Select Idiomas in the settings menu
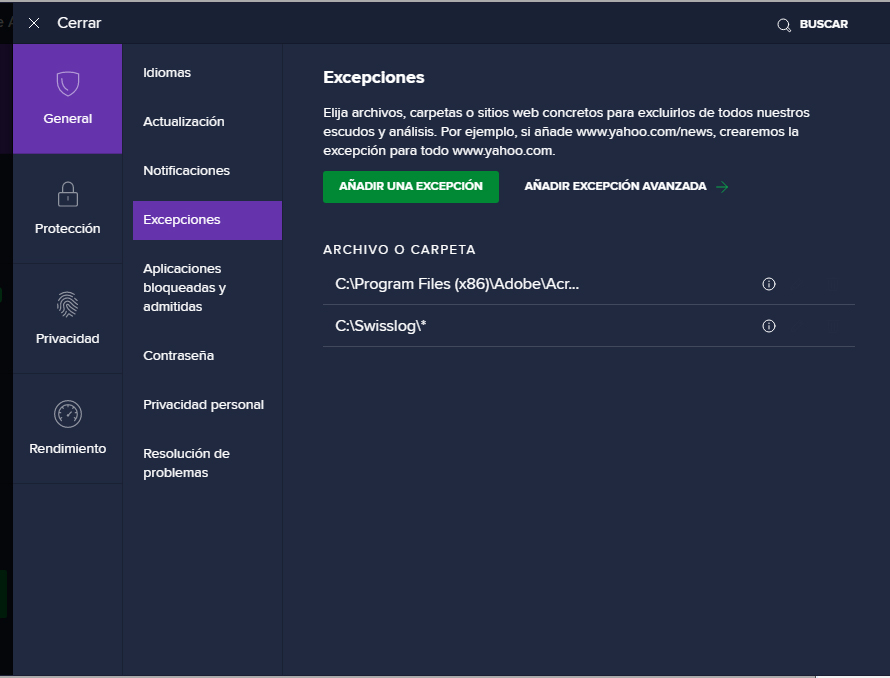Image resolution: width=890 pixels, height=678 pixels. tap(167, 73)
